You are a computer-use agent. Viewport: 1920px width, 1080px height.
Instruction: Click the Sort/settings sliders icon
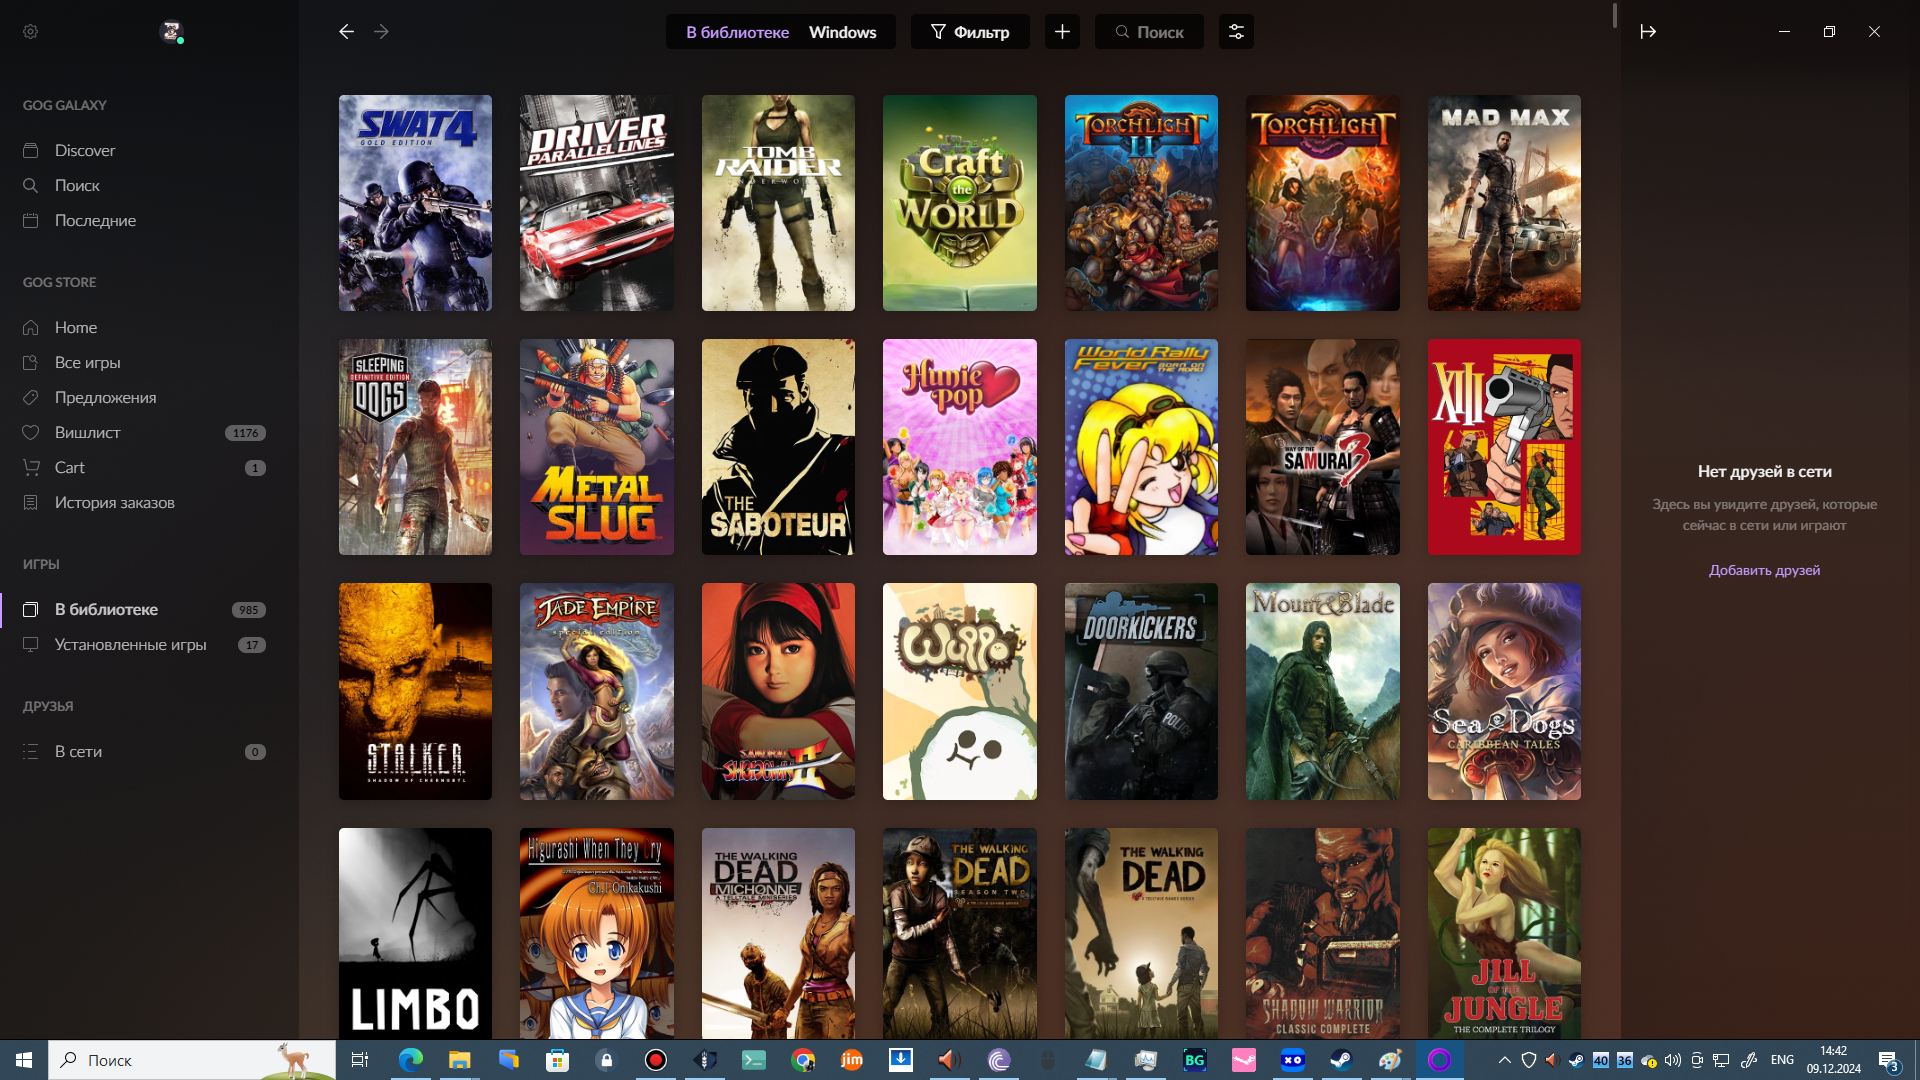click(x=1236, y=32)
